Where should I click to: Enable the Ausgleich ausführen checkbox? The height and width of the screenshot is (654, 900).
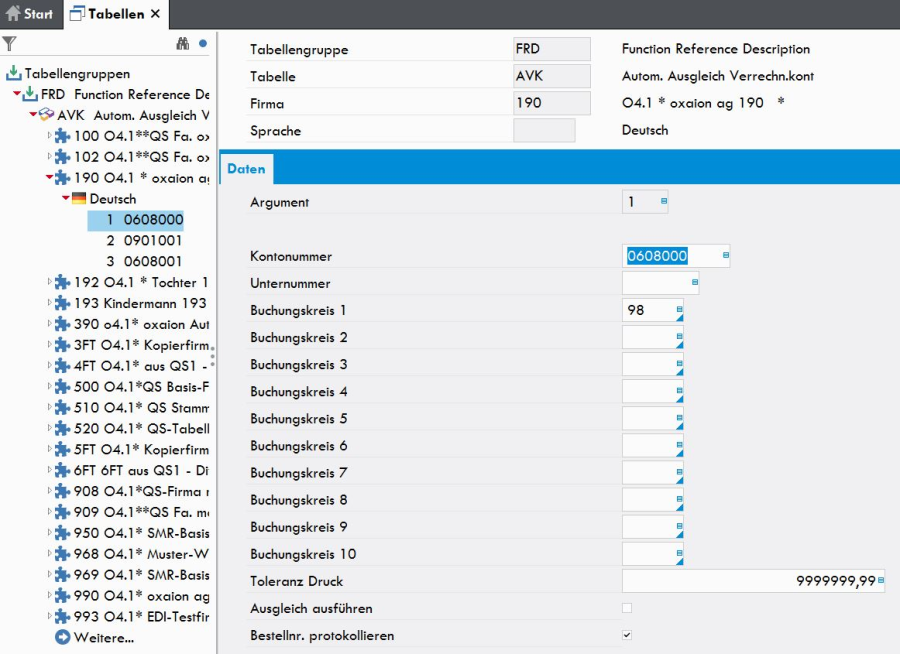pyautogui.click(x=627, y=608)
